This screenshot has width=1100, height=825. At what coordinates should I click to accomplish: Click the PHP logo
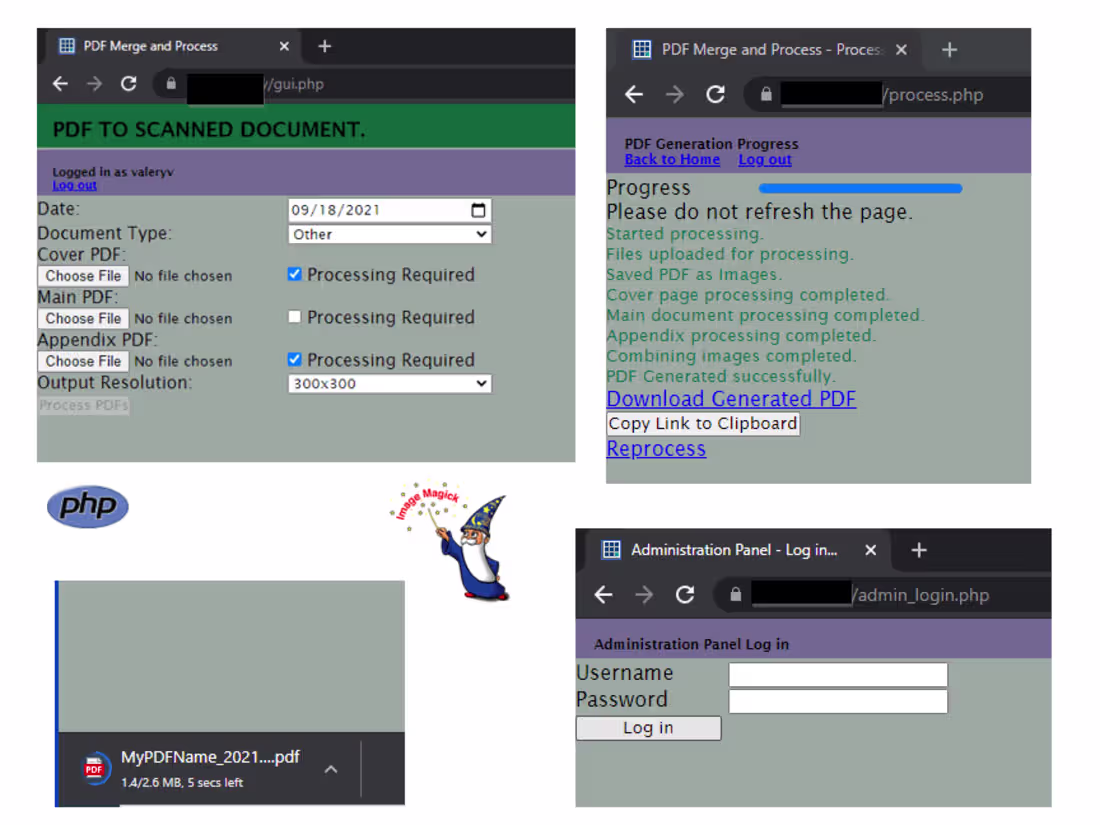pyautogui.click(x=86, y=507)
